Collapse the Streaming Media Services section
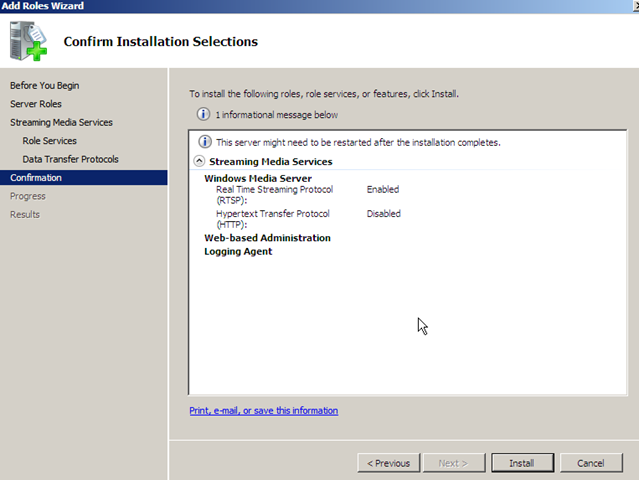639x480 pixels. click(x=199, y=161)
